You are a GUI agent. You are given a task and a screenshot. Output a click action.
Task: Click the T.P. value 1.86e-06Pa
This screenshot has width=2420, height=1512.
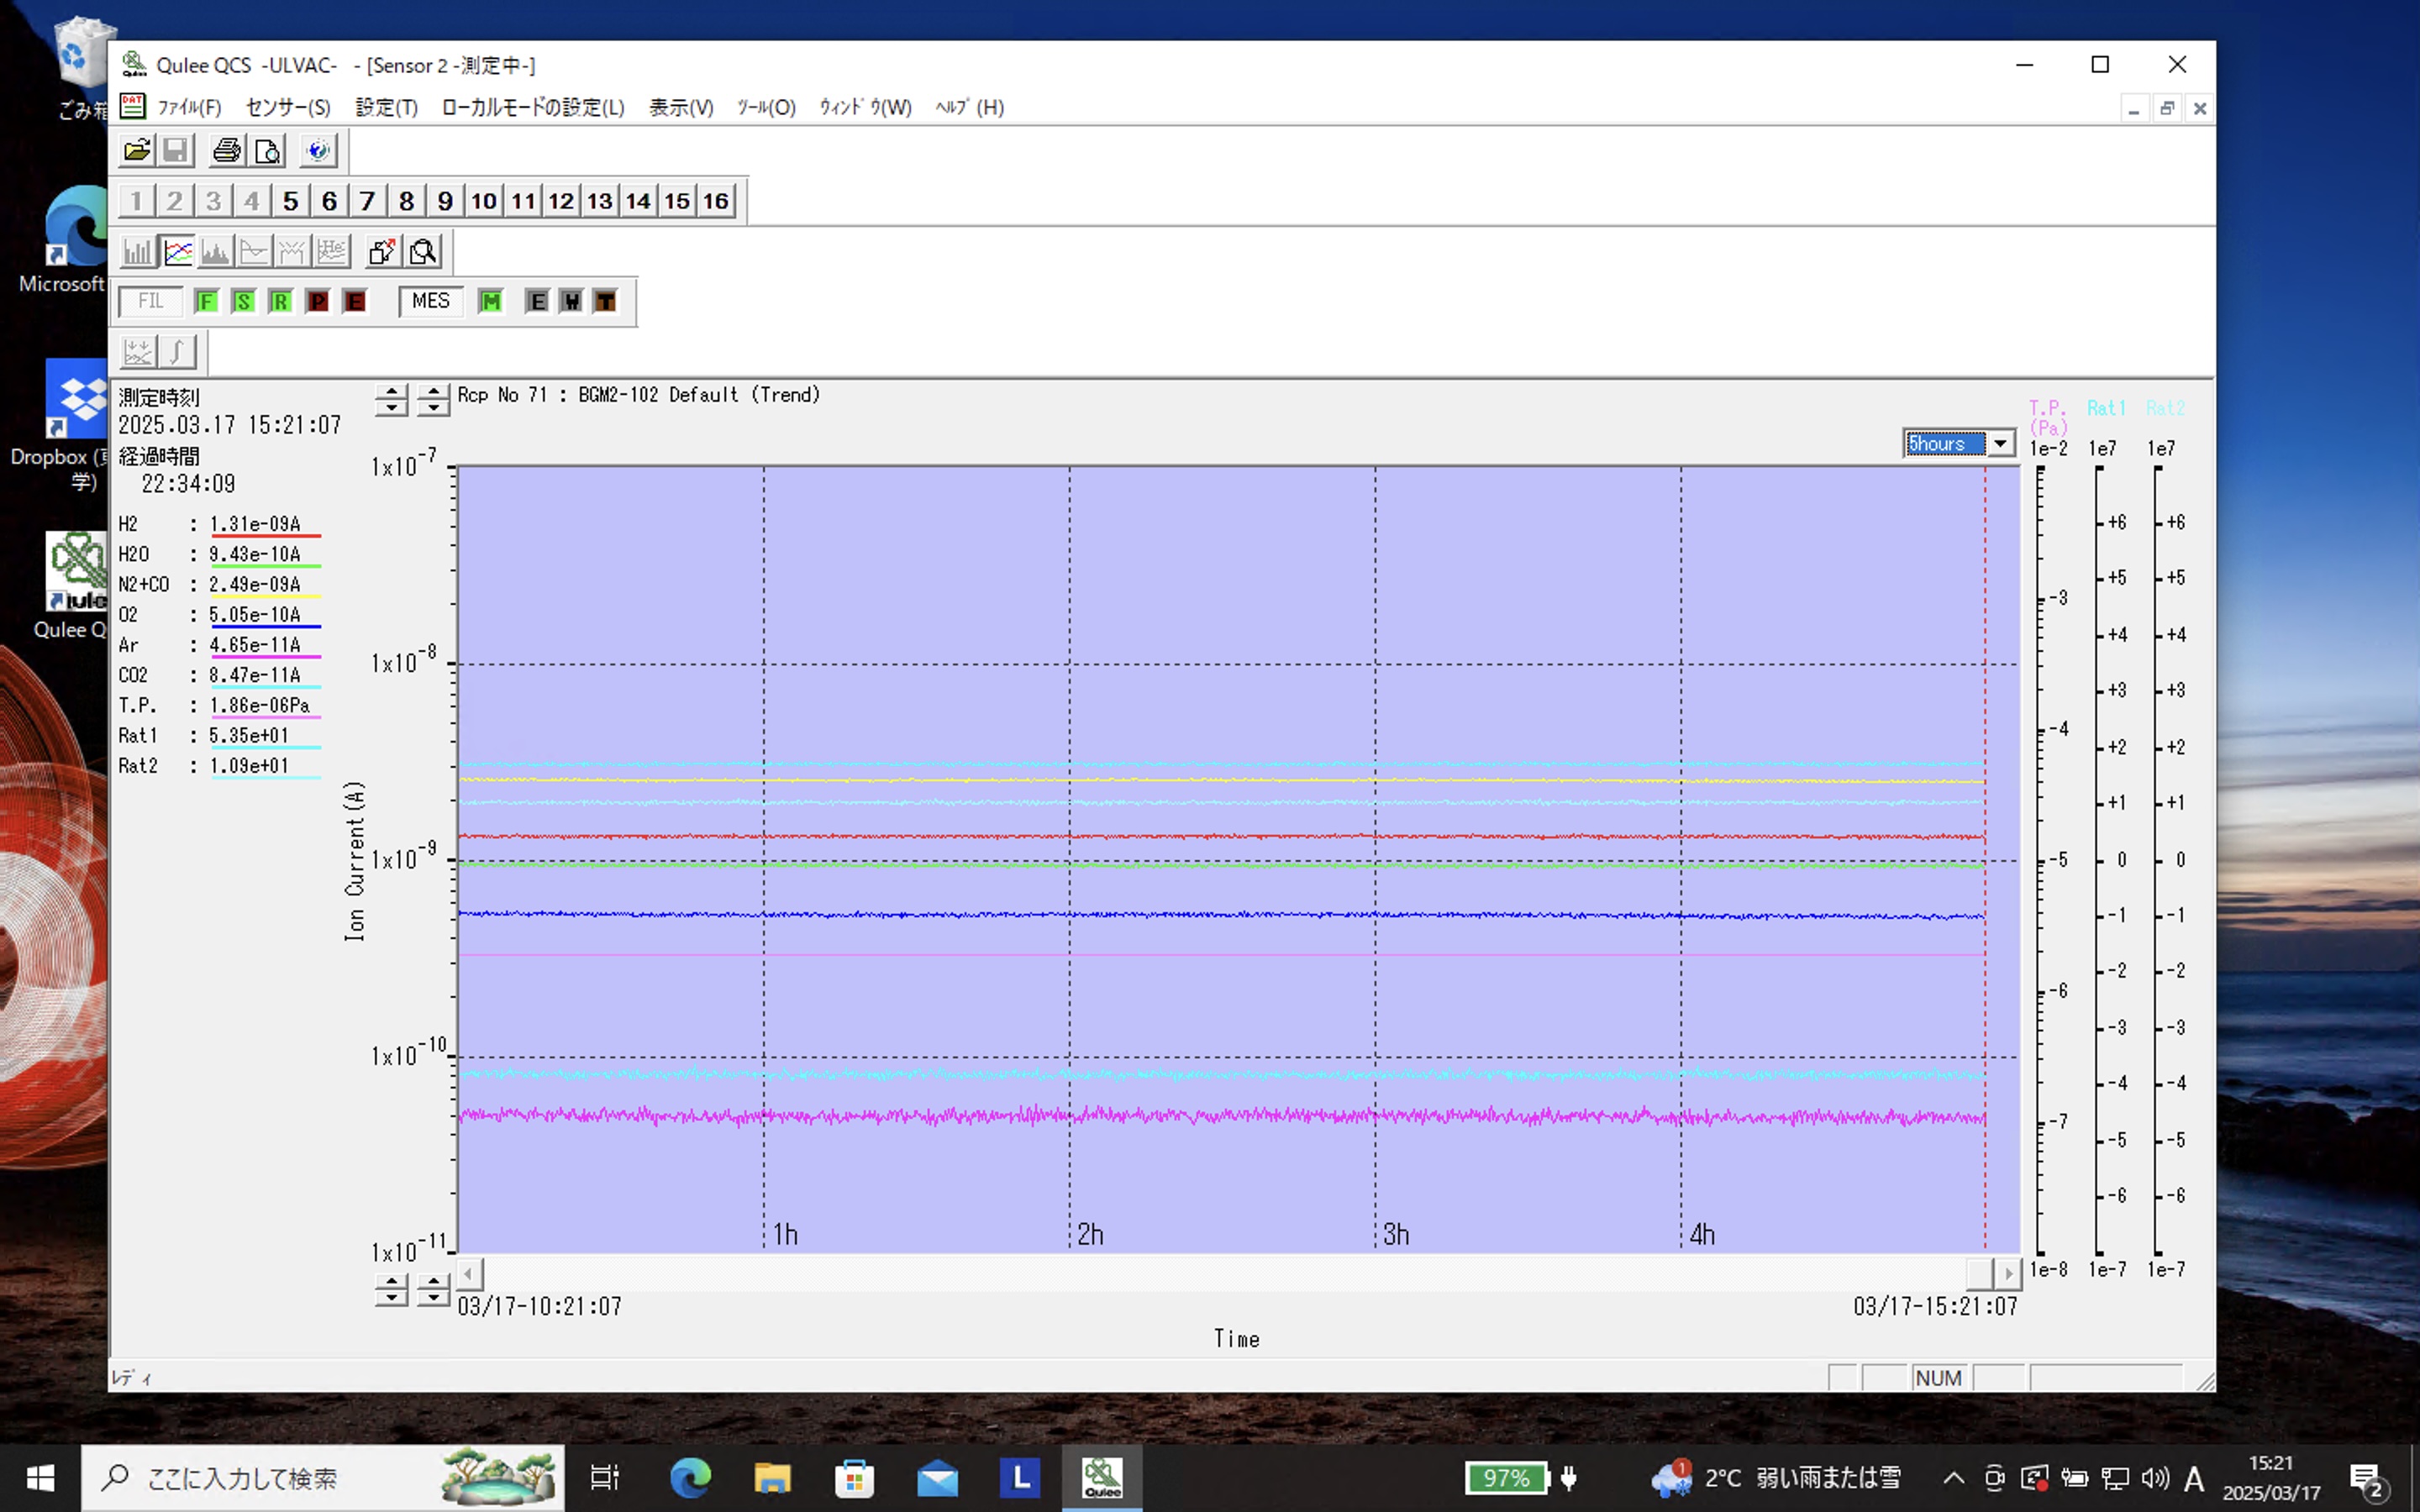tap(259, 705)
